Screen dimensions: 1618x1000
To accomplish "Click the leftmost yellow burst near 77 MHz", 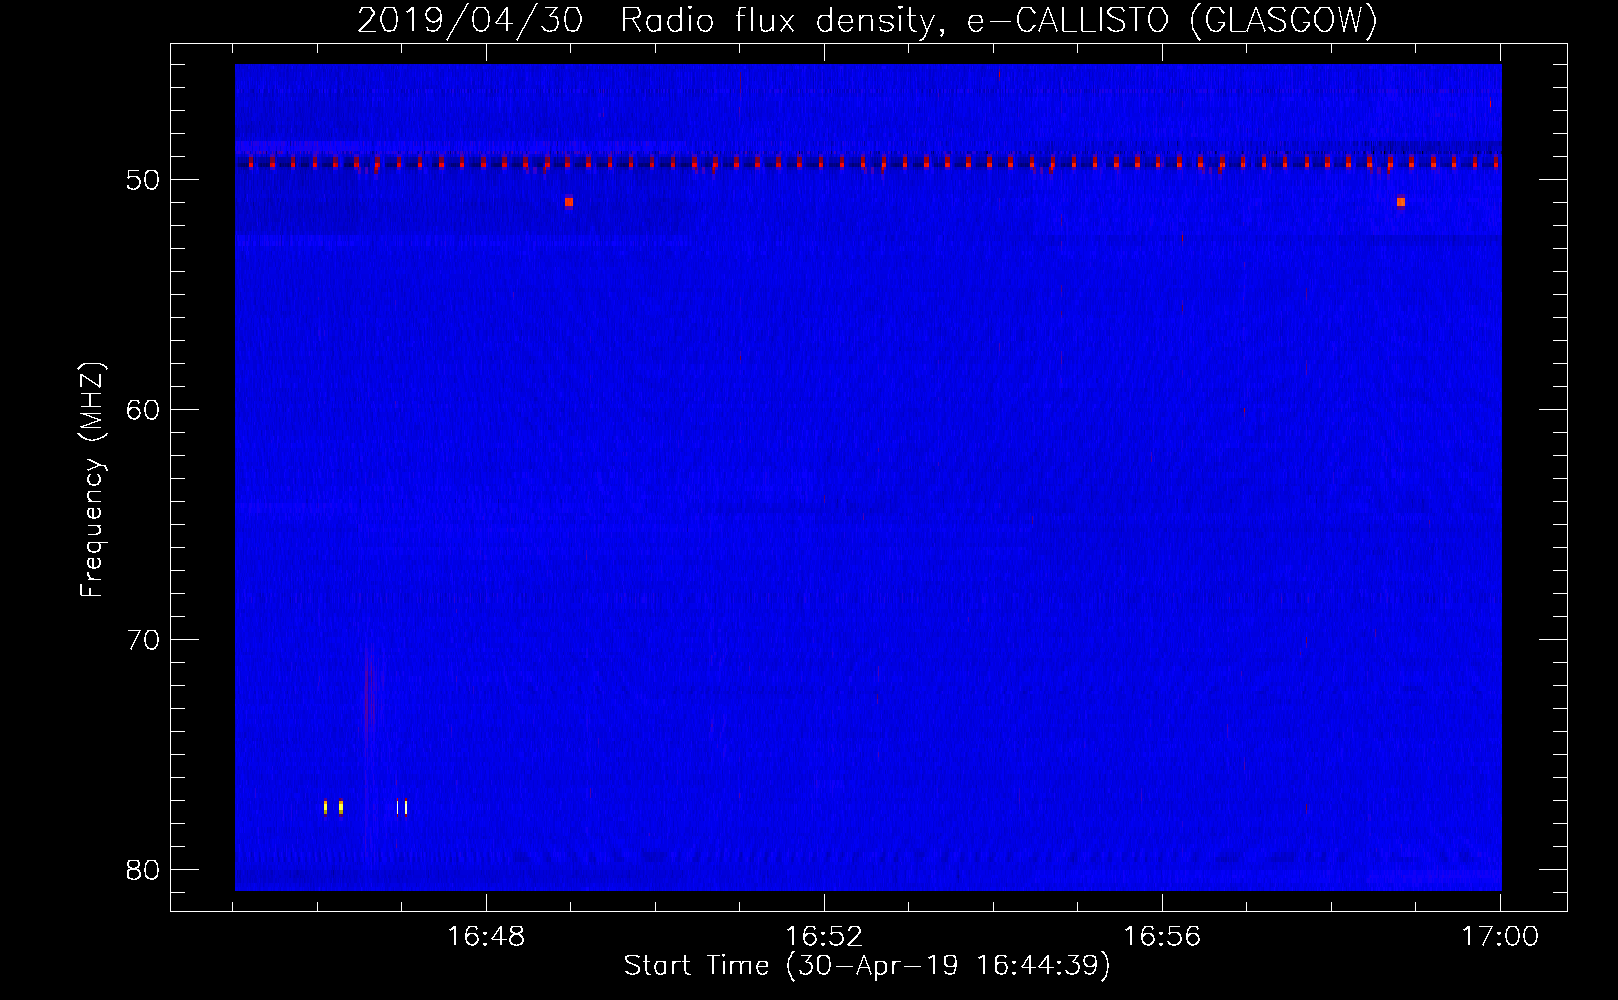I will [325, 807].
